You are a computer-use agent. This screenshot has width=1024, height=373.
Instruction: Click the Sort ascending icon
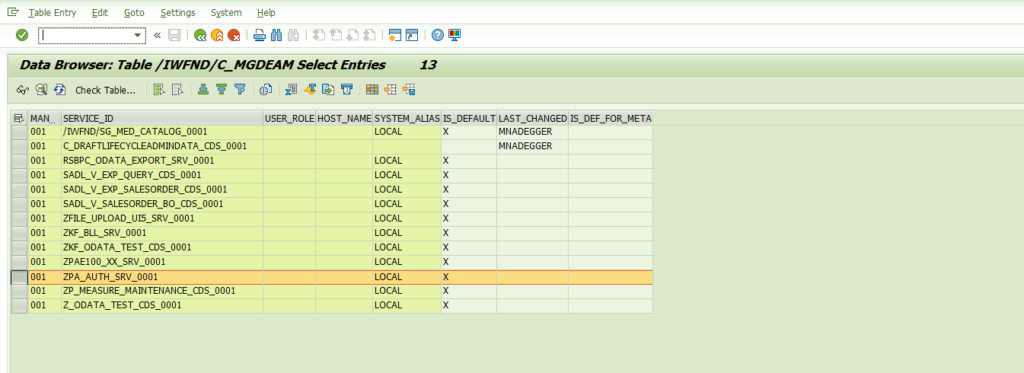pyautogui.click(x=203, y=90)
